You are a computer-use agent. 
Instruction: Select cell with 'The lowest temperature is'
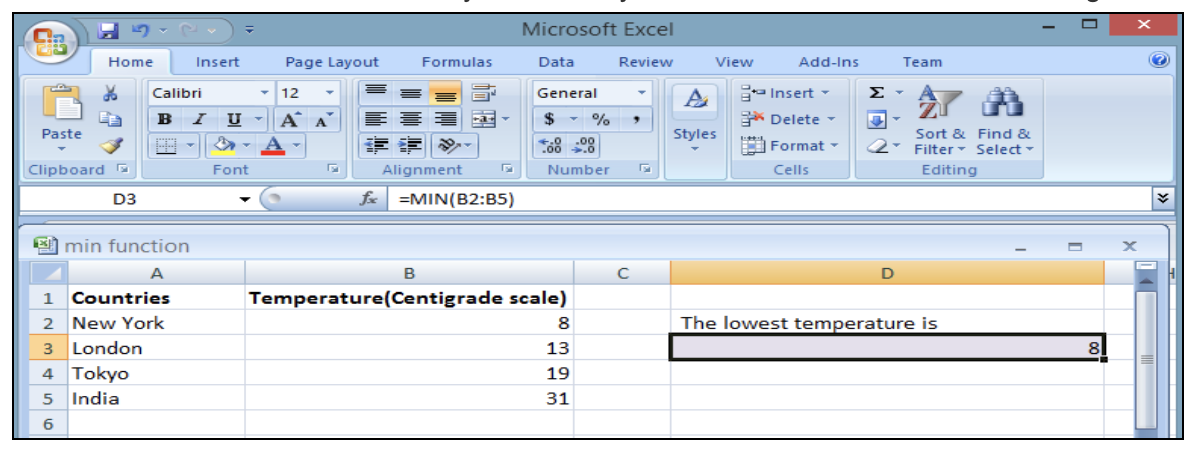click(x=887, y=322)
